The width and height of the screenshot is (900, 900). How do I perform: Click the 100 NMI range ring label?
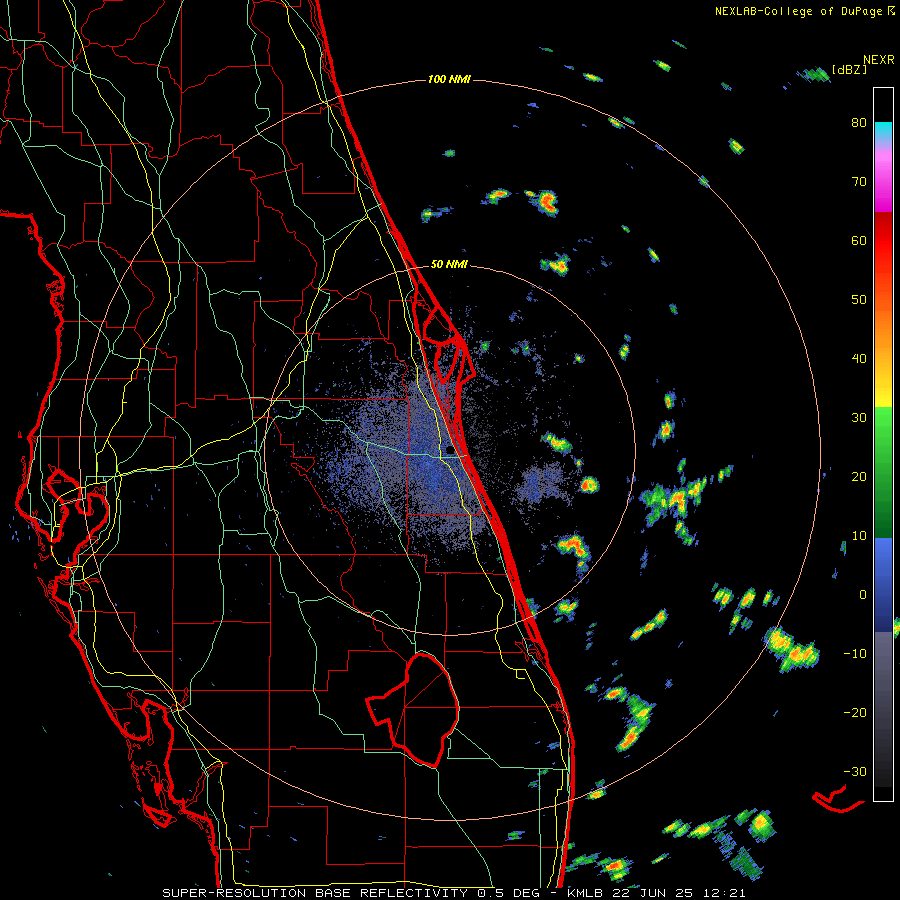[x=449, y=79]
